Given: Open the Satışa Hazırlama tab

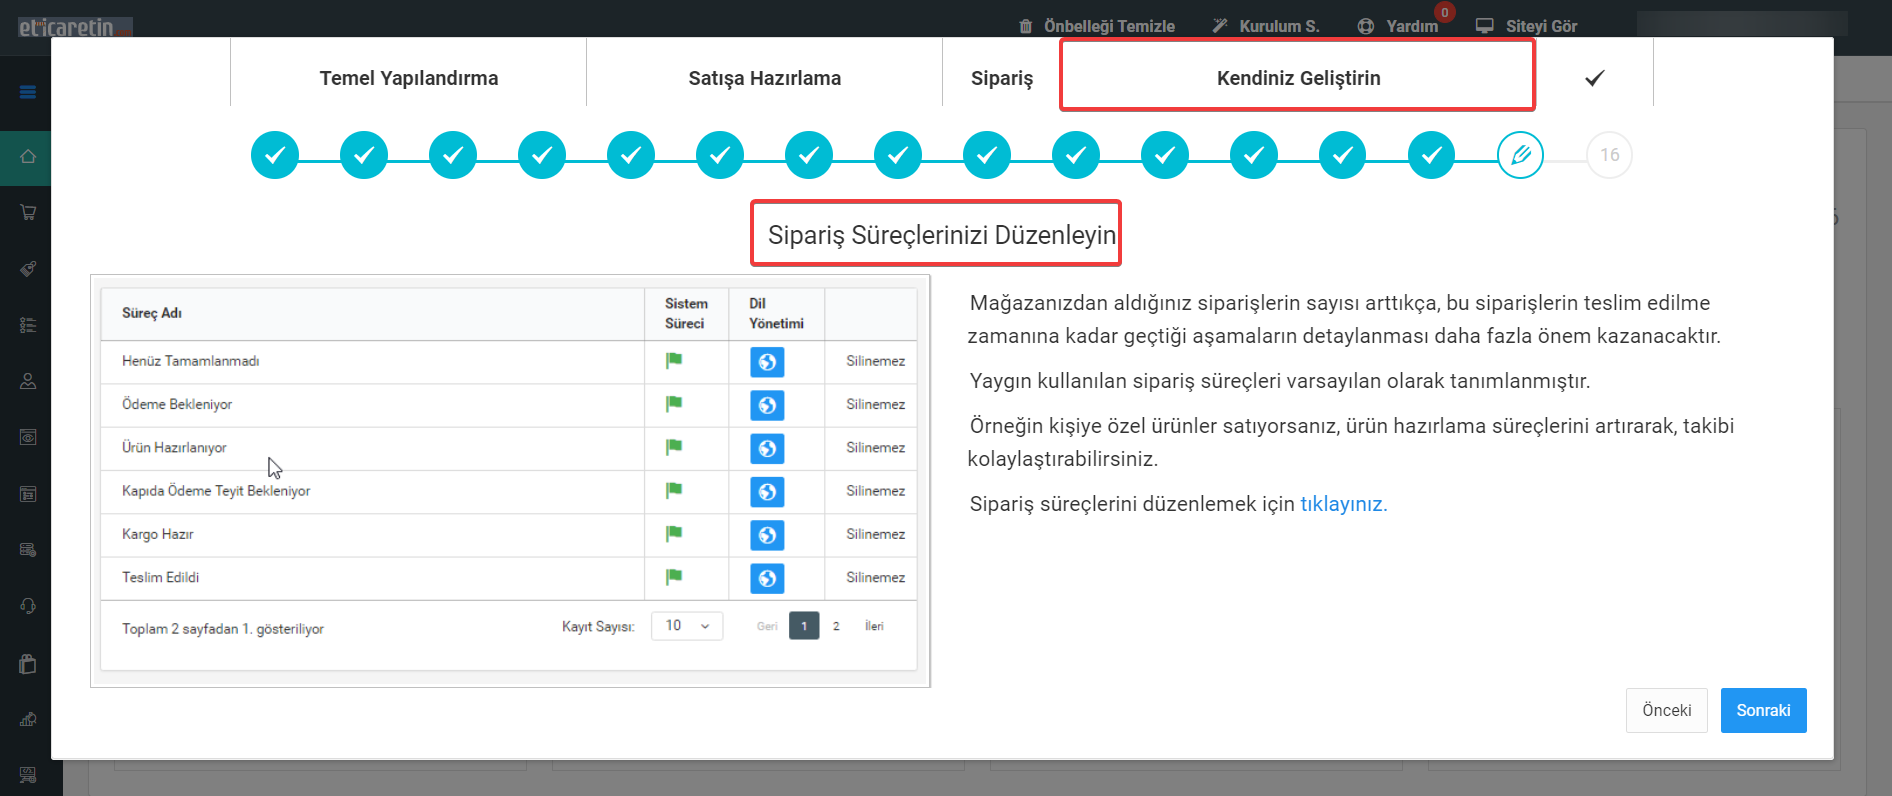Looking at the screenshot, I should click(x=765, y=78).
